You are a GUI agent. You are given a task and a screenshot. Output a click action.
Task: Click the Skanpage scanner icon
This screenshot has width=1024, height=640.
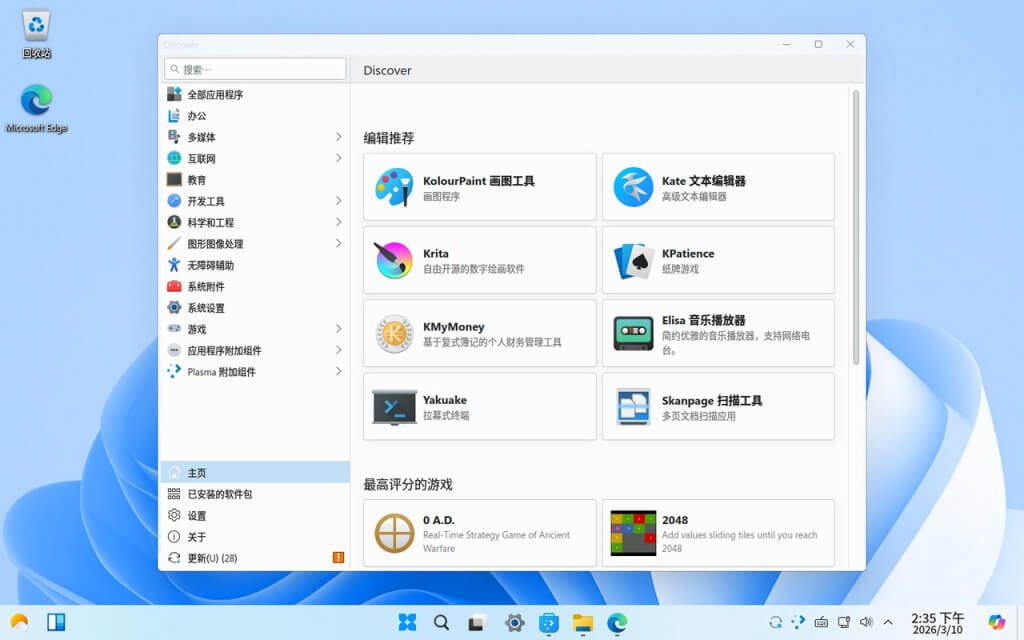(633, 406)
